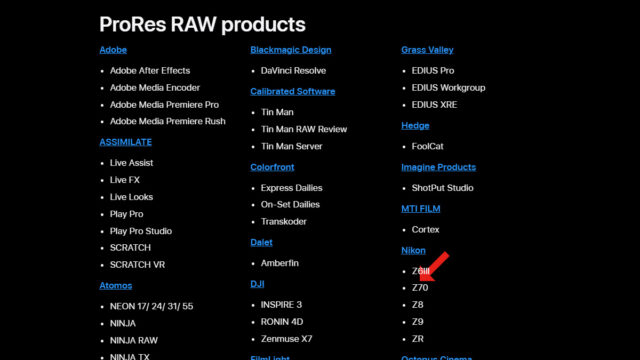The image size is (640, 360).
Task: Select the DaVinci Resolve item
Action: tap(293, 71)
